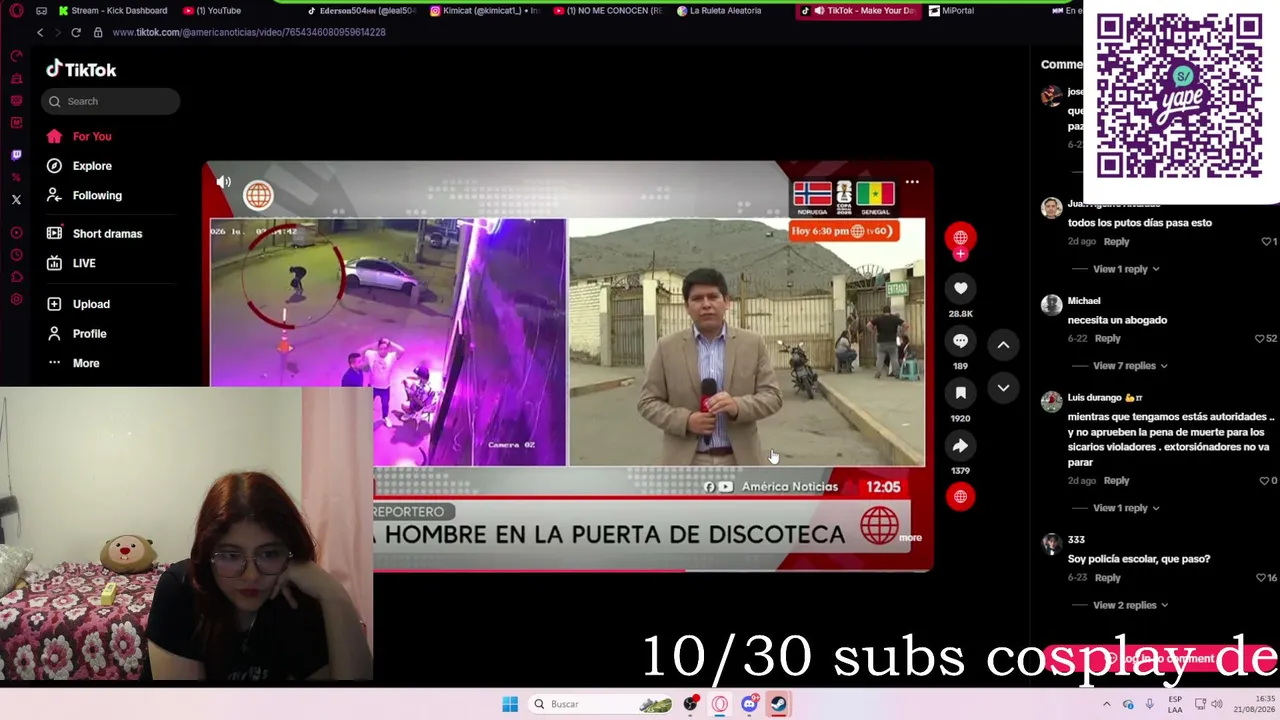Open Steam from the taskbar
This screenshot has height=720, width=1280.
pyautogui.click(x=778, y=704)
